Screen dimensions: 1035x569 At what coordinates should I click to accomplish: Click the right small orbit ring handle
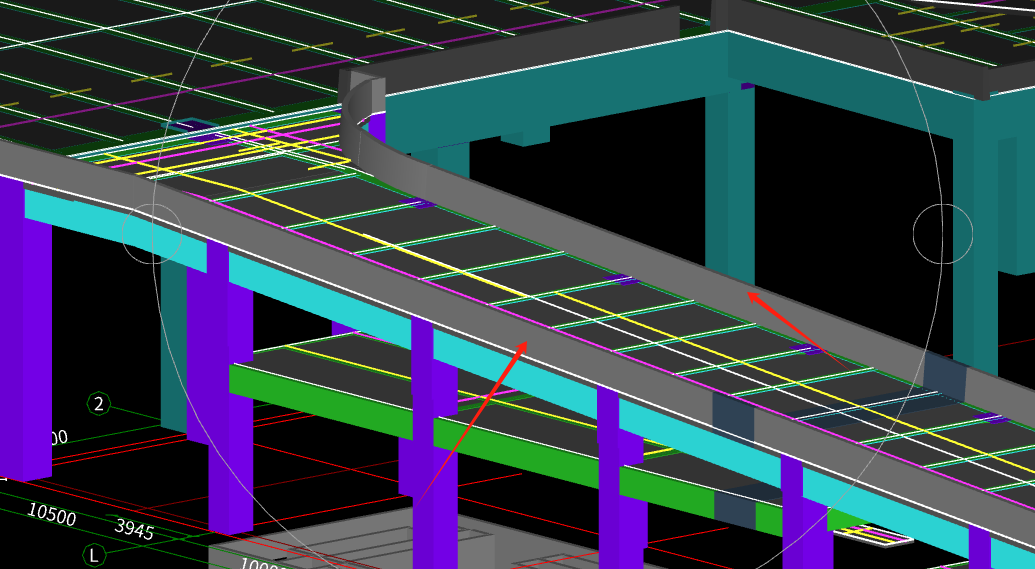point(943,234)
